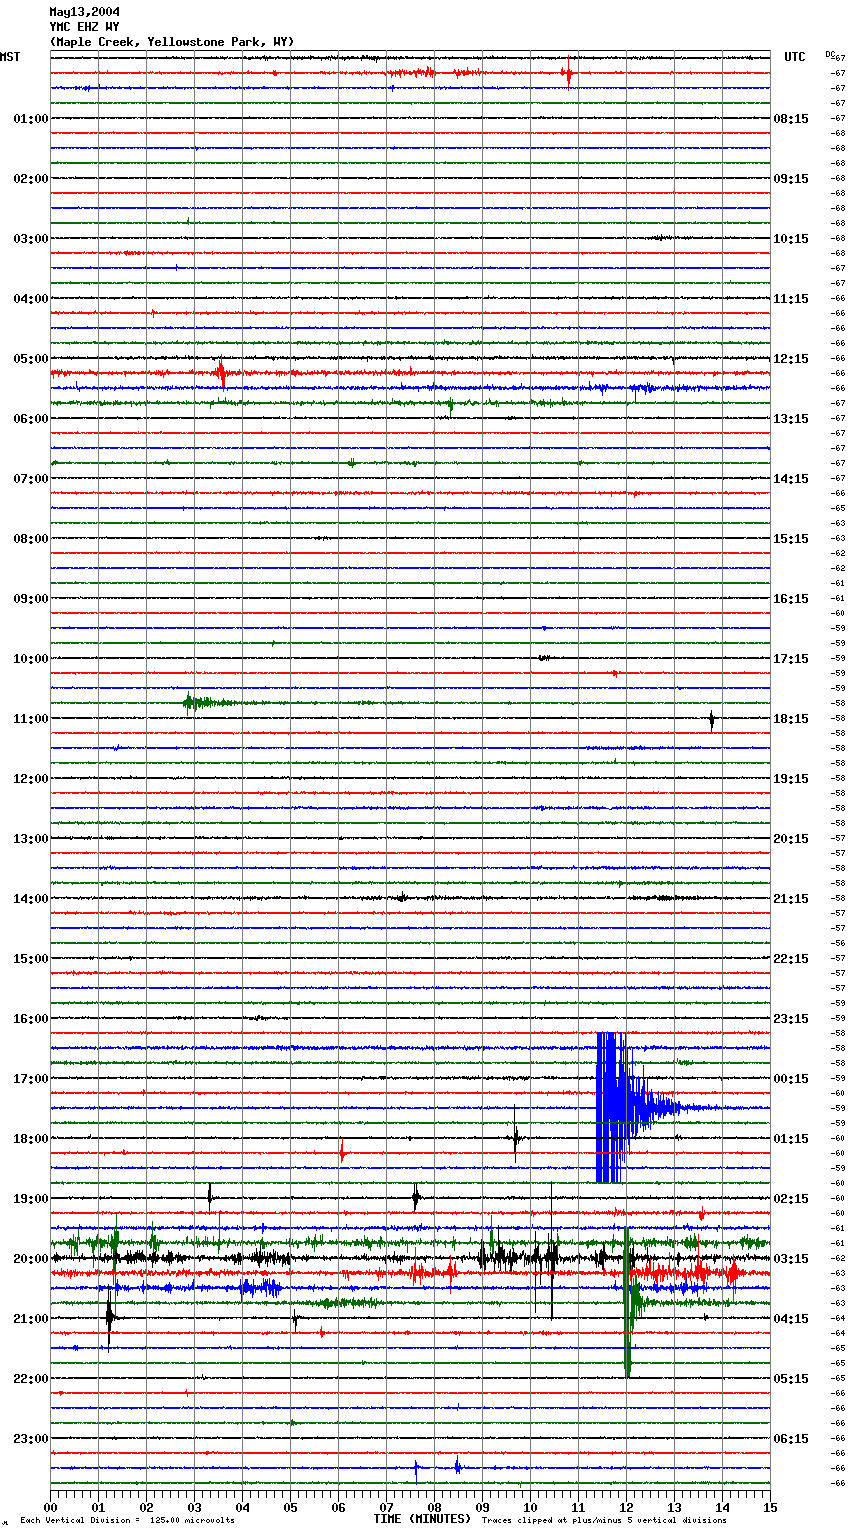The width and height of the screenshot is (850, 1534).
Task: Click the DC offset column header
Action: pyautogui.click(x=831, y=53)
